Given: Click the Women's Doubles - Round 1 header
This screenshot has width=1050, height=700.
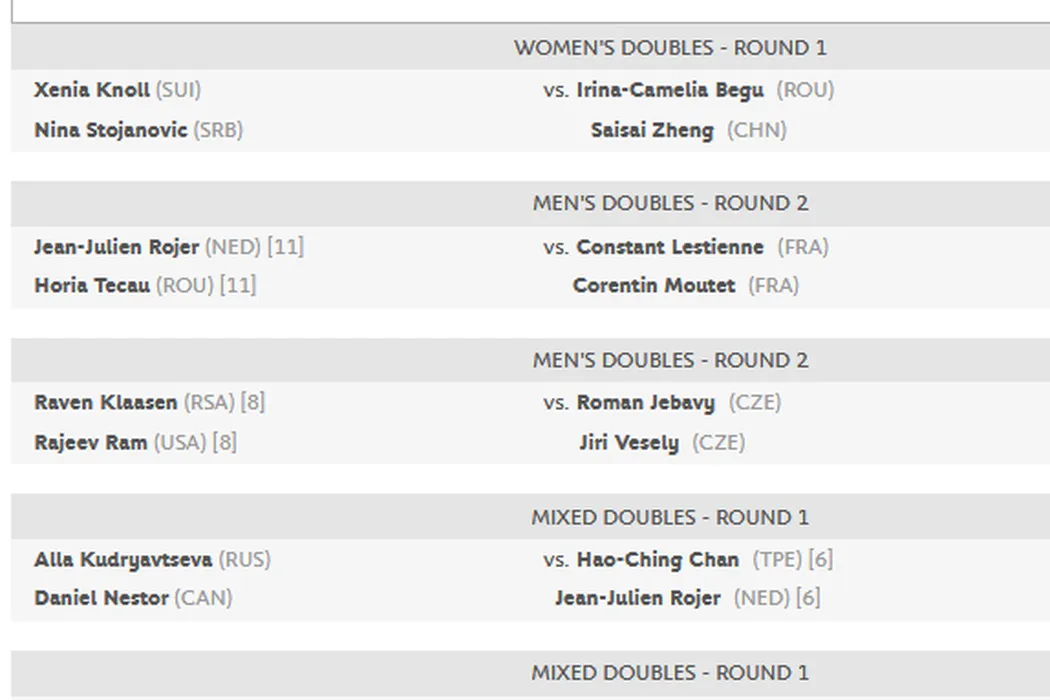Looking at the screenshot, I should (x=670, y=48).
